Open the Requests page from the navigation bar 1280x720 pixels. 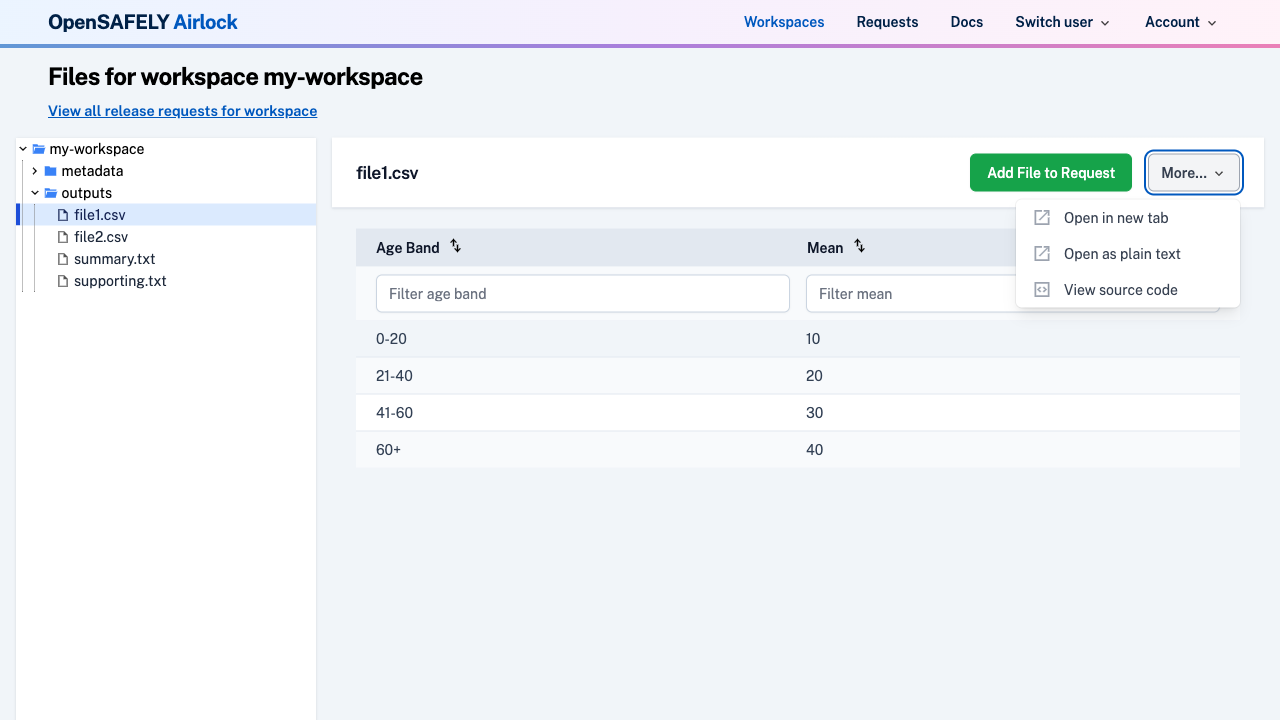click(x=887, y=21)
